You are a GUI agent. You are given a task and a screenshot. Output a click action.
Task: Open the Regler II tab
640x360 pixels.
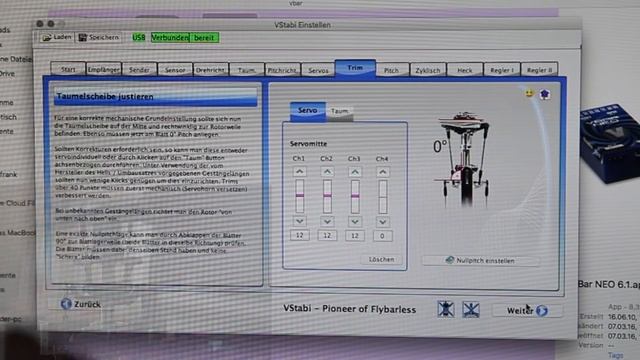click(539, 70)
